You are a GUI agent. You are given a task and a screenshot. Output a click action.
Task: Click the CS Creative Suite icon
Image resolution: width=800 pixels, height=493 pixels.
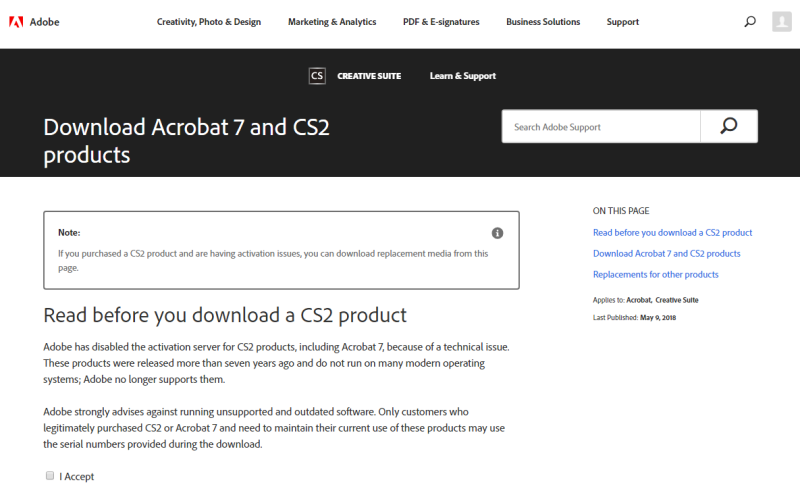[x=317, y=76]
